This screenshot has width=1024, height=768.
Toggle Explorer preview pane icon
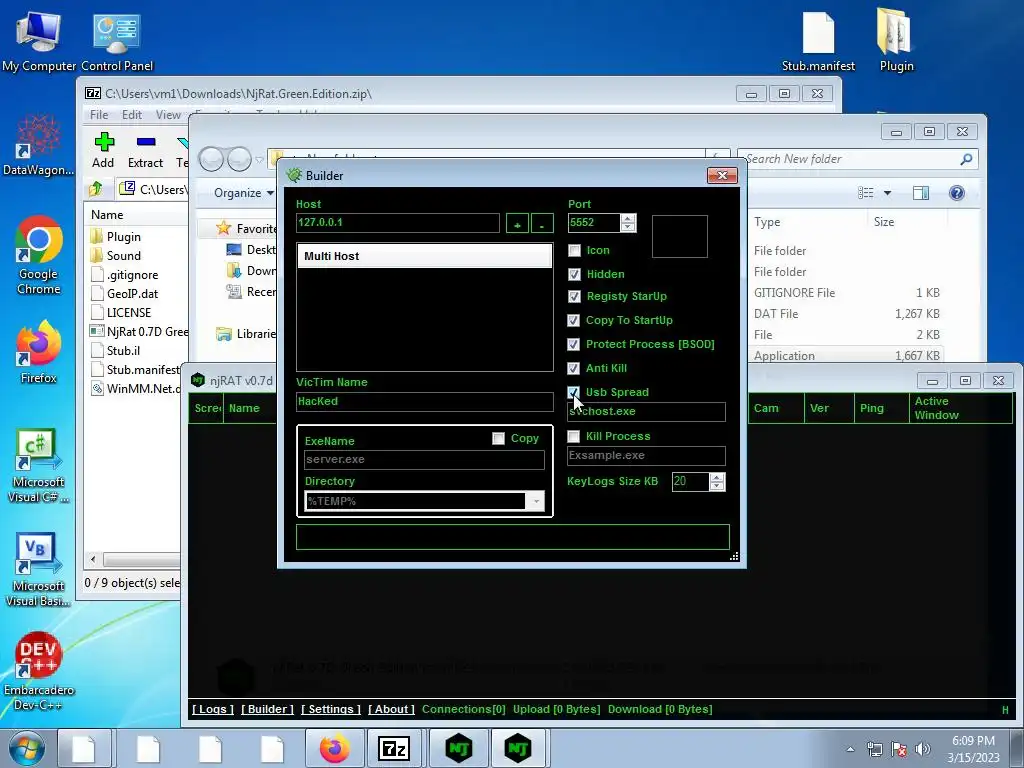point(921,193)
